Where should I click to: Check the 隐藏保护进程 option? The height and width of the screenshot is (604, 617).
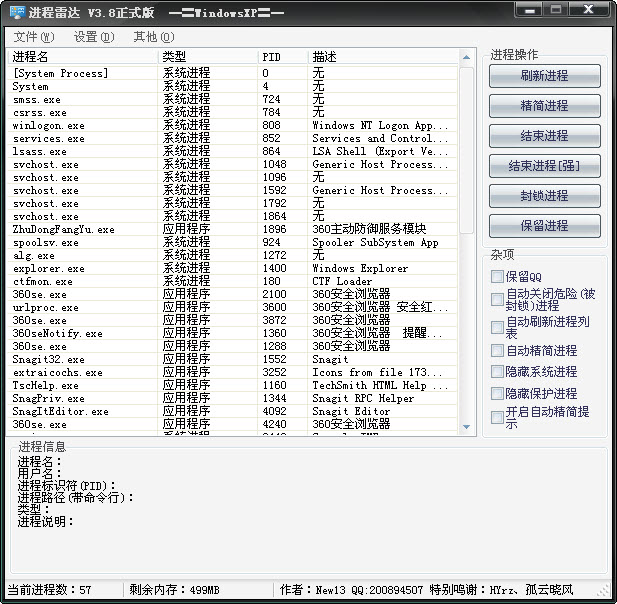pos(497,393)
